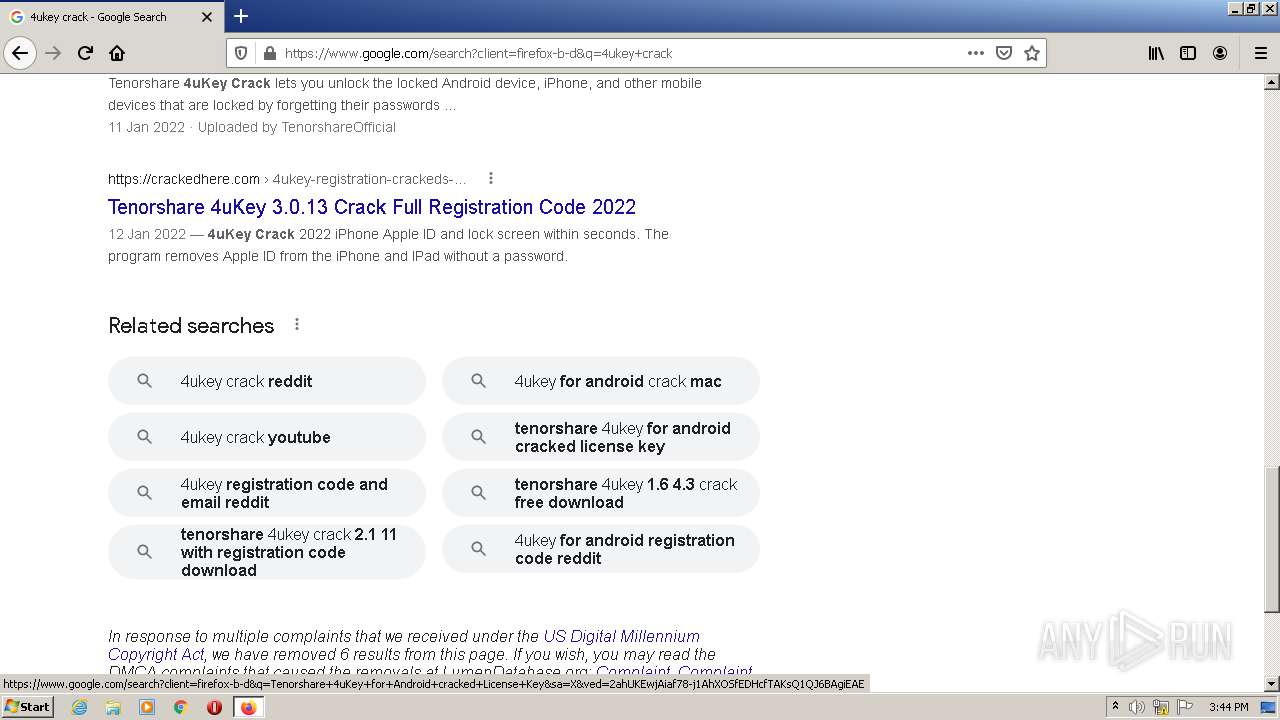
Task: Open the Windows Start menu
Action: pyautogui.click(x=28, y=707)
